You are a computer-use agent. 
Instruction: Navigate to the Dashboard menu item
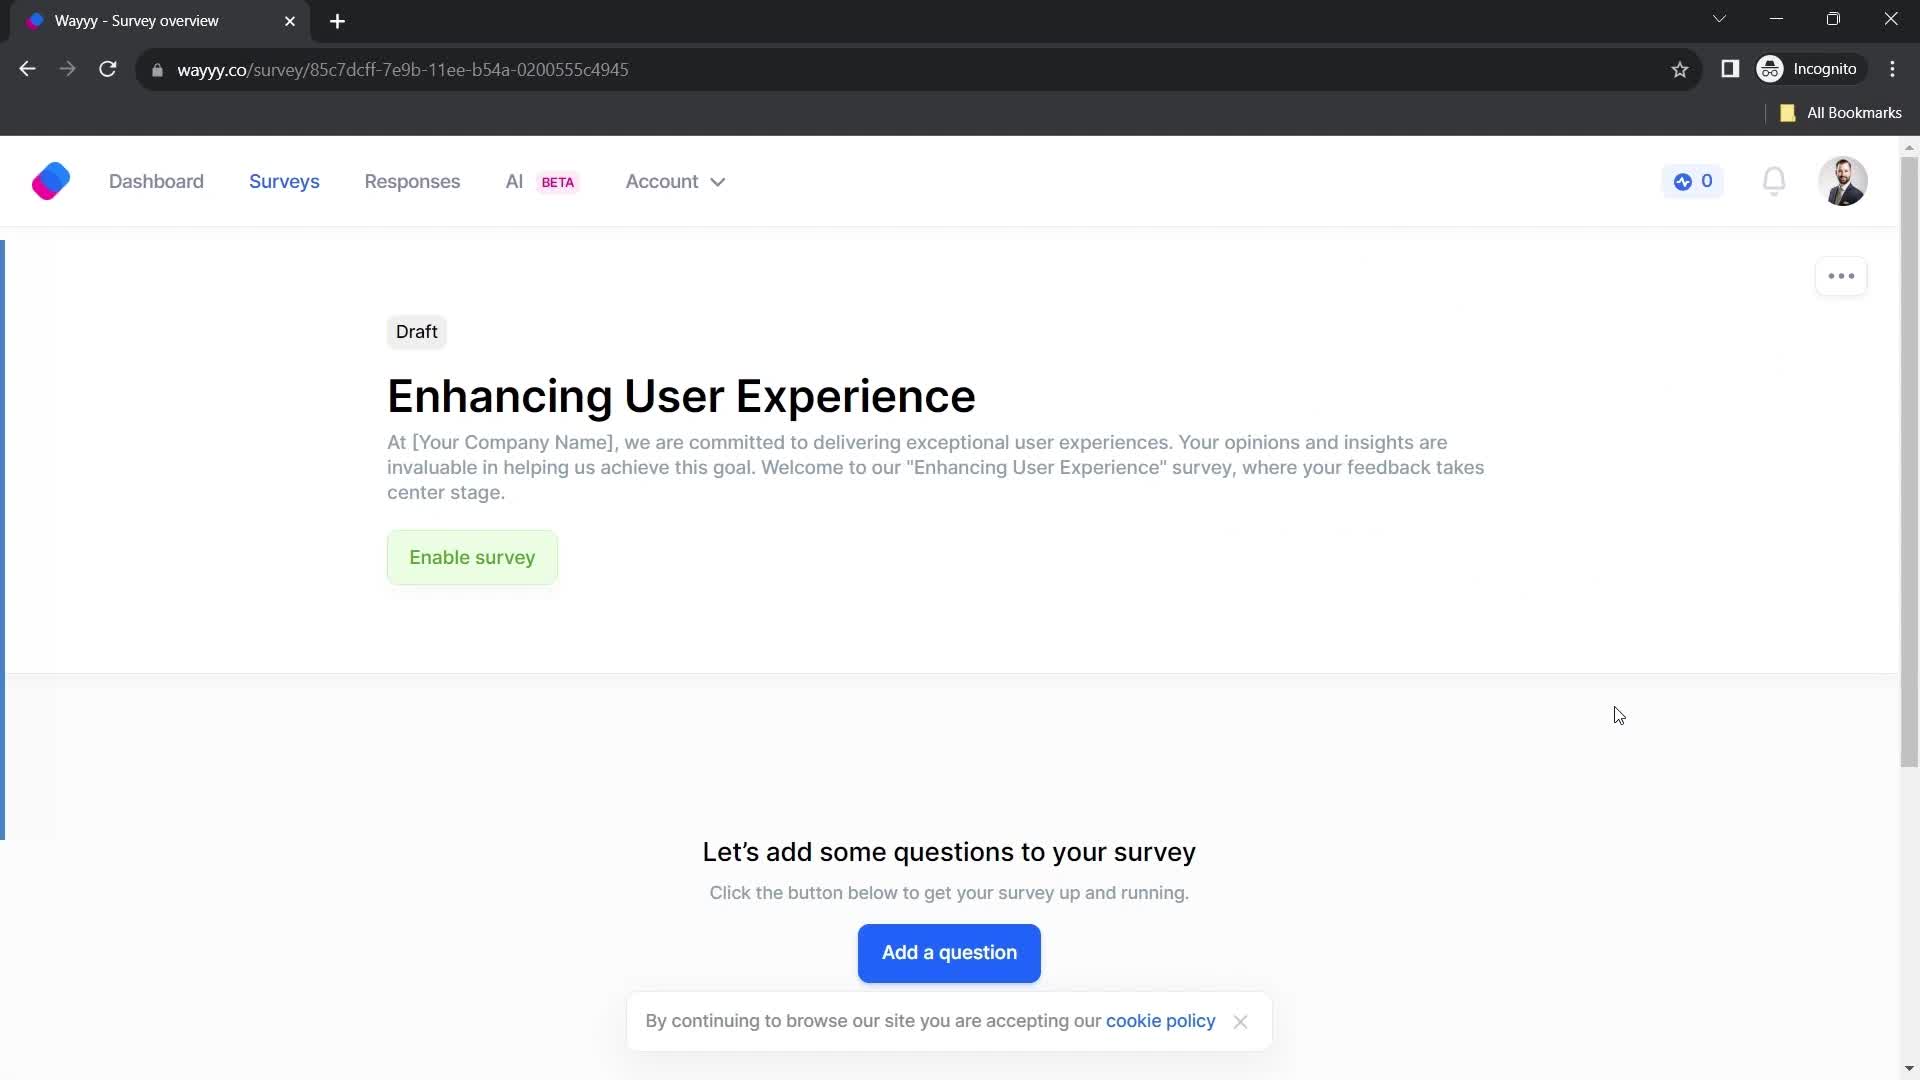point(156,181)
